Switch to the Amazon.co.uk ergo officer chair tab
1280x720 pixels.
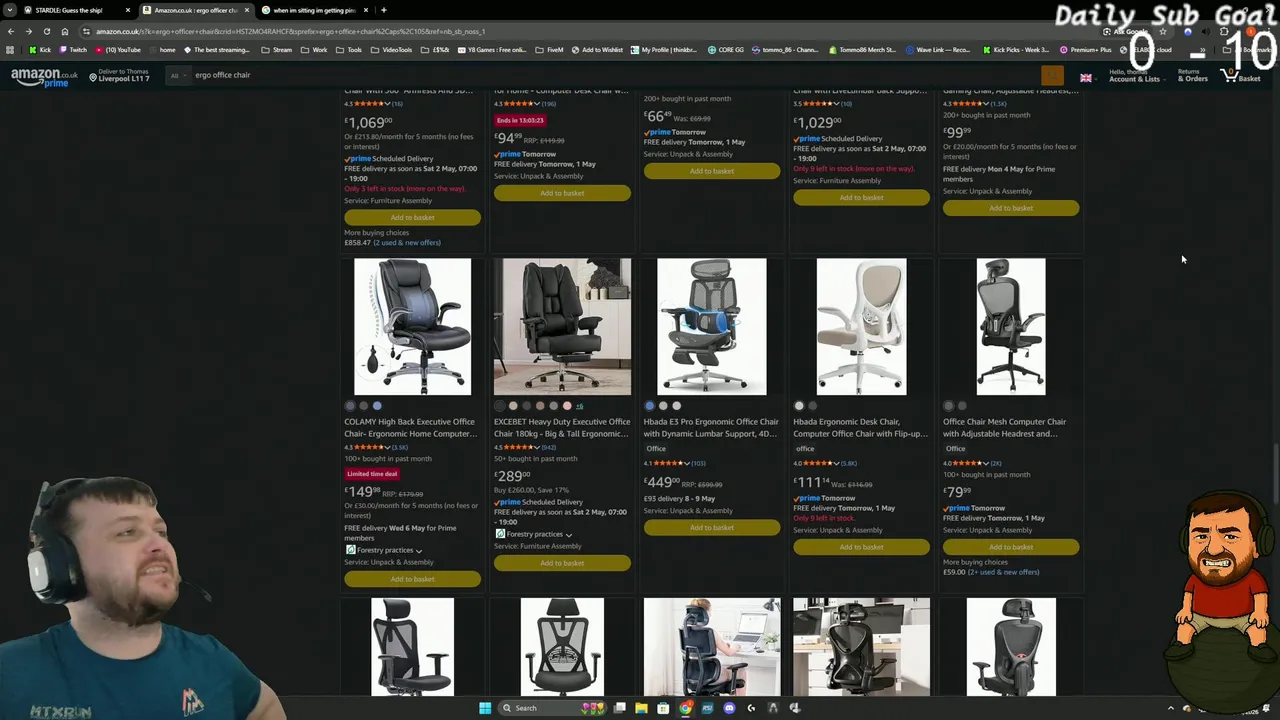(x=195, y=10)
